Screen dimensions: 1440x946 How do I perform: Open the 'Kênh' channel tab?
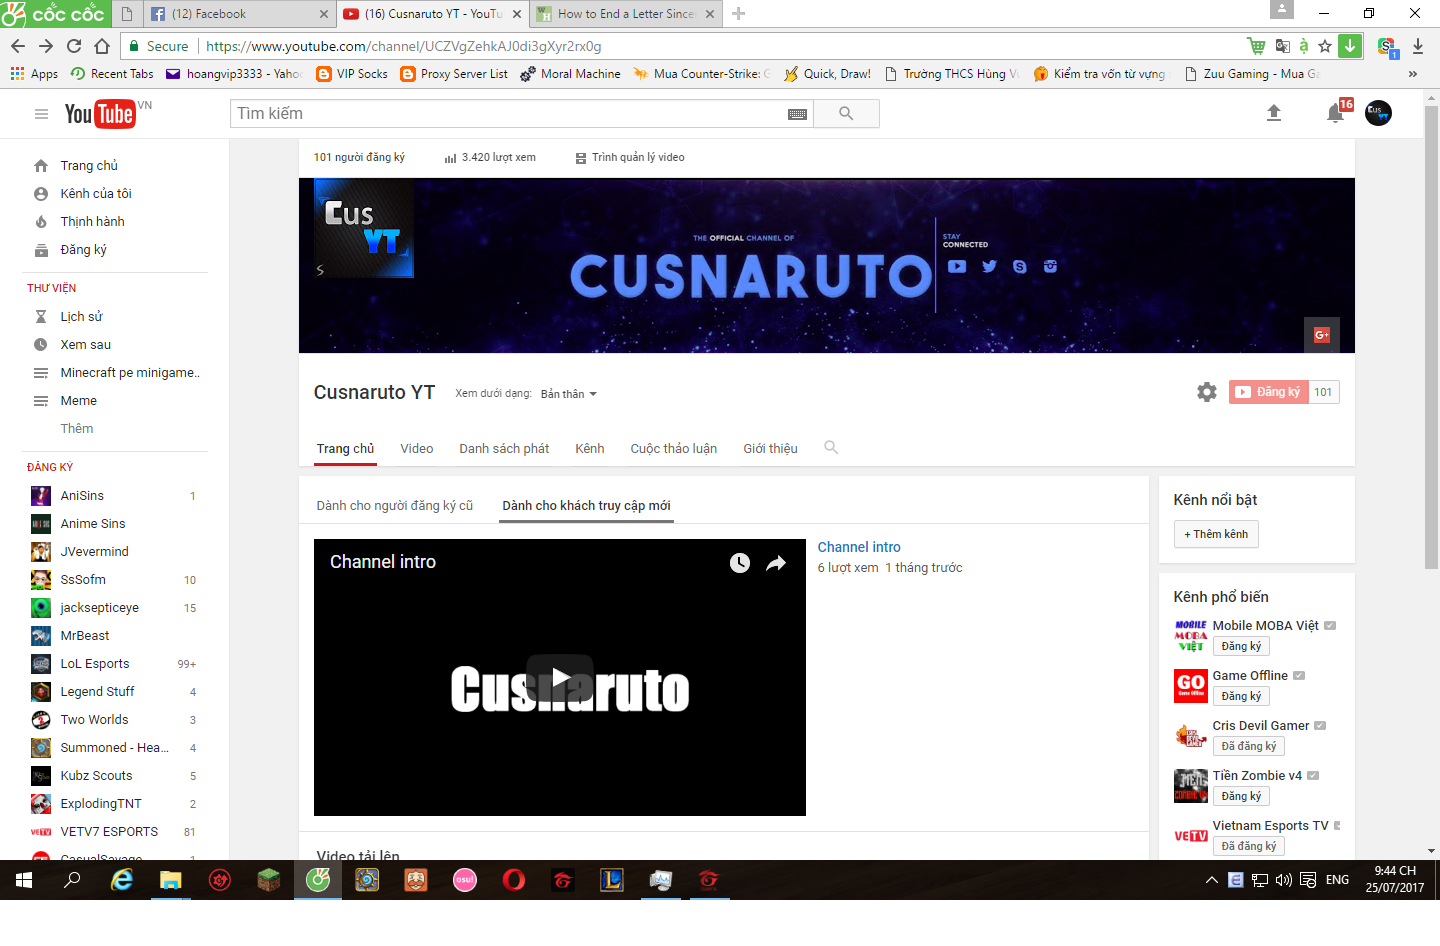point(590,449)
